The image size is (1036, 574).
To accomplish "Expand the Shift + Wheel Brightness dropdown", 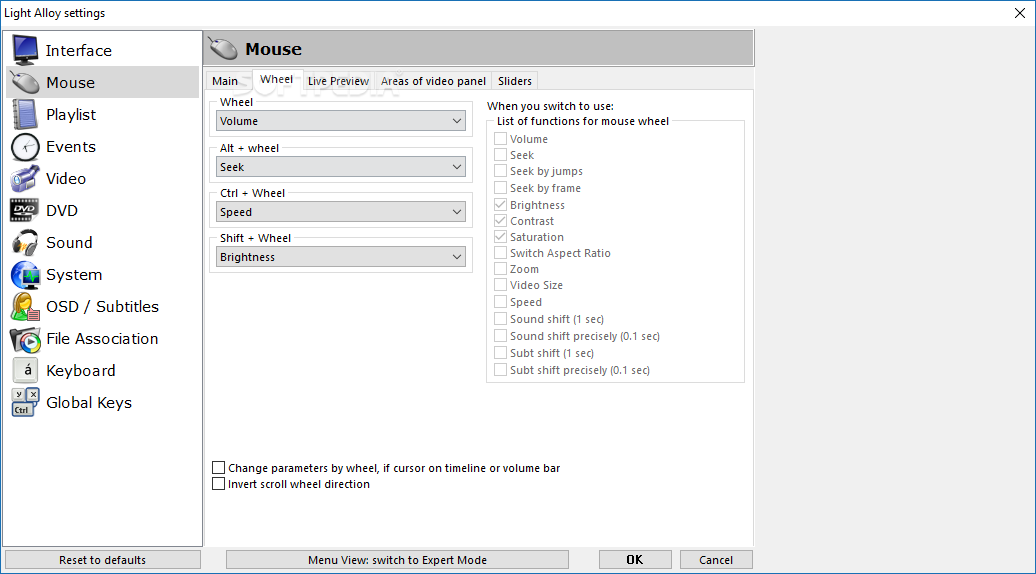I will point(341,257).
